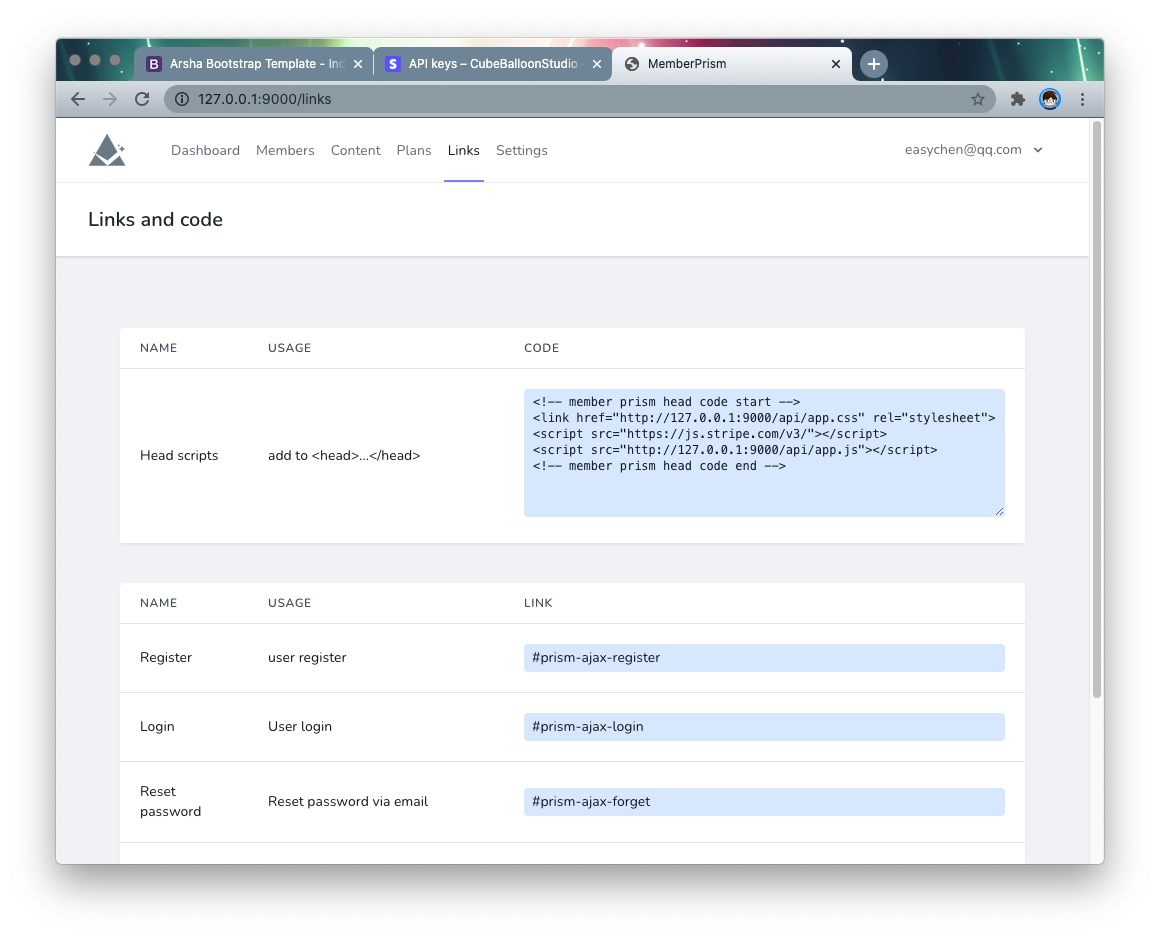The image size is (1160, 938).
Task: Click the address bar URL
Action: coord(265,99)
